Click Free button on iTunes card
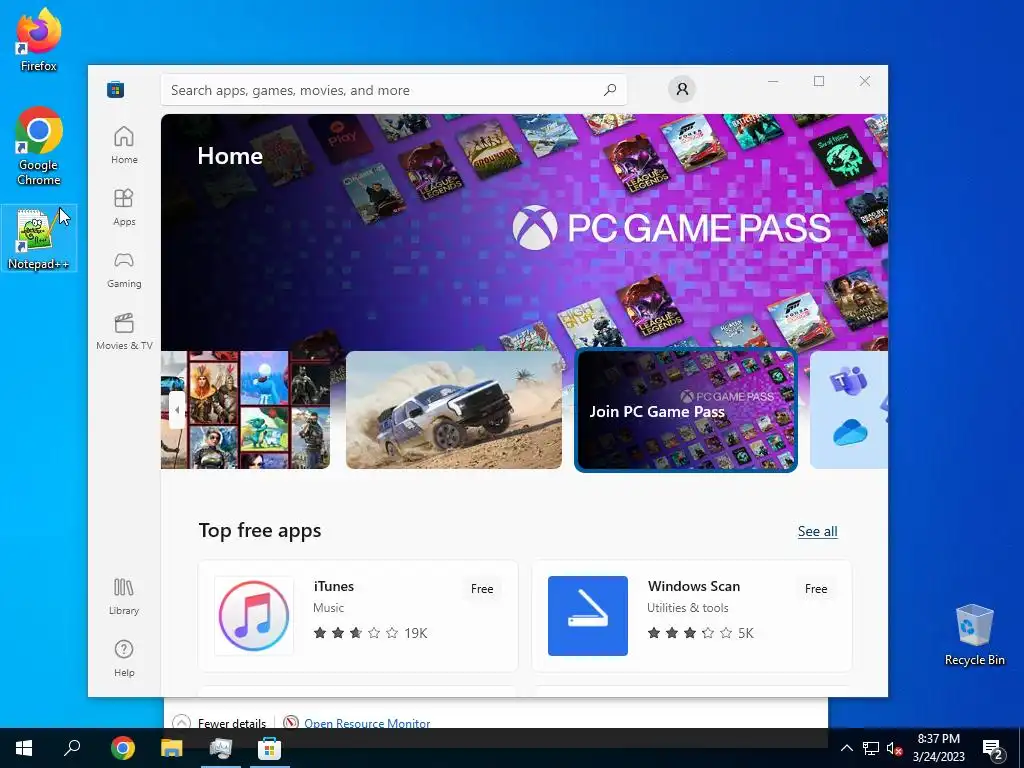 (x=482, y=588)
